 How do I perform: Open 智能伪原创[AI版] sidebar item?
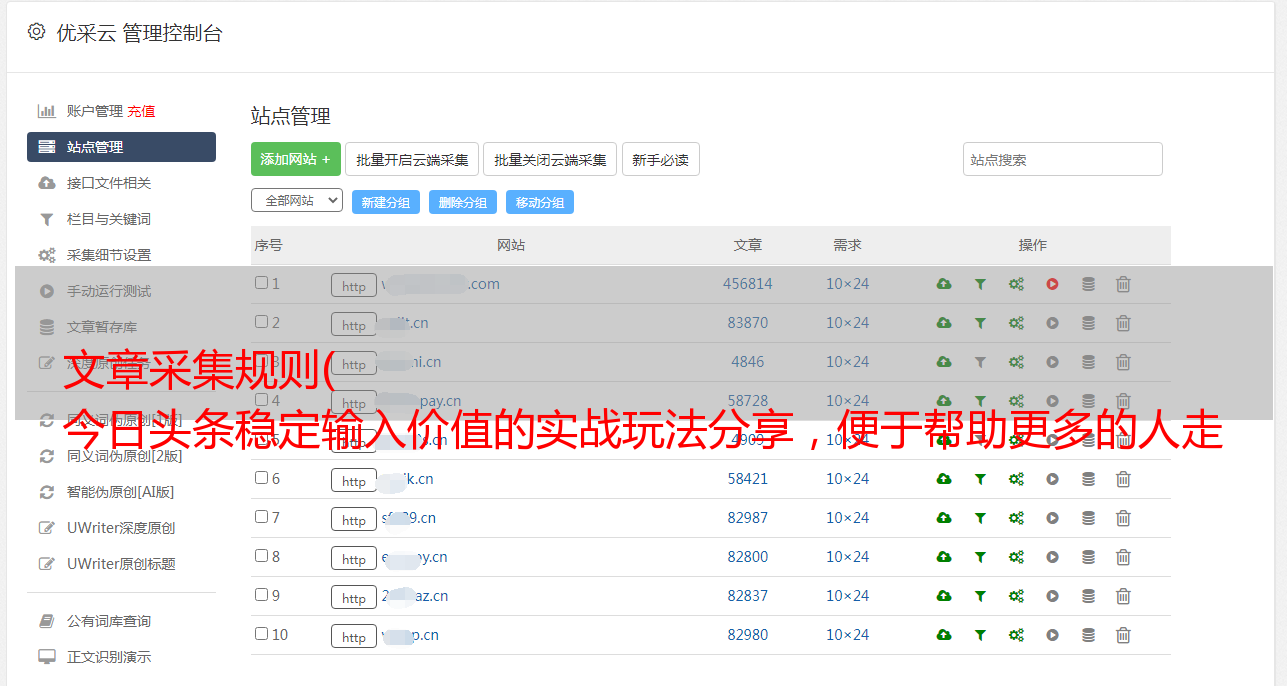[121, 492]
